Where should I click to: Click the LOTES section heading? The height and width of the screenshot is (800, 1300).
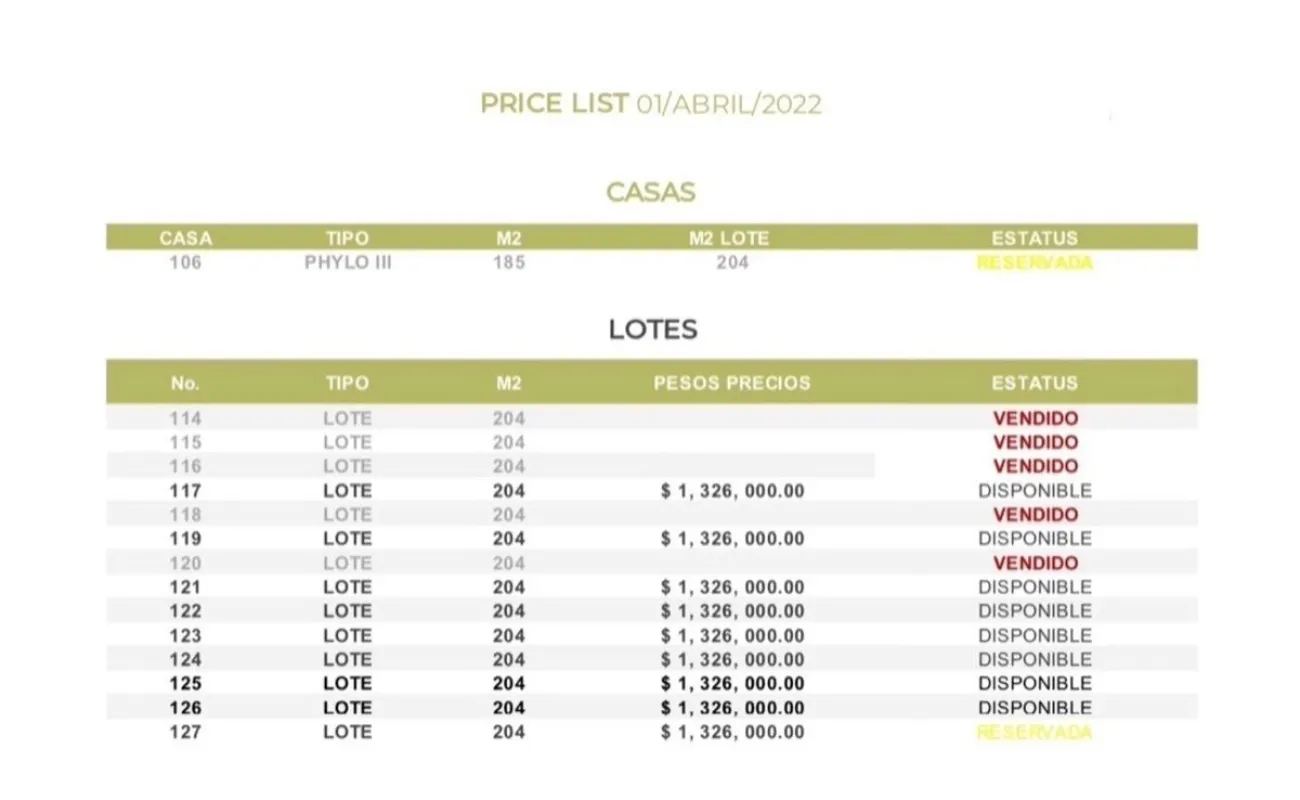click(653, 329)
